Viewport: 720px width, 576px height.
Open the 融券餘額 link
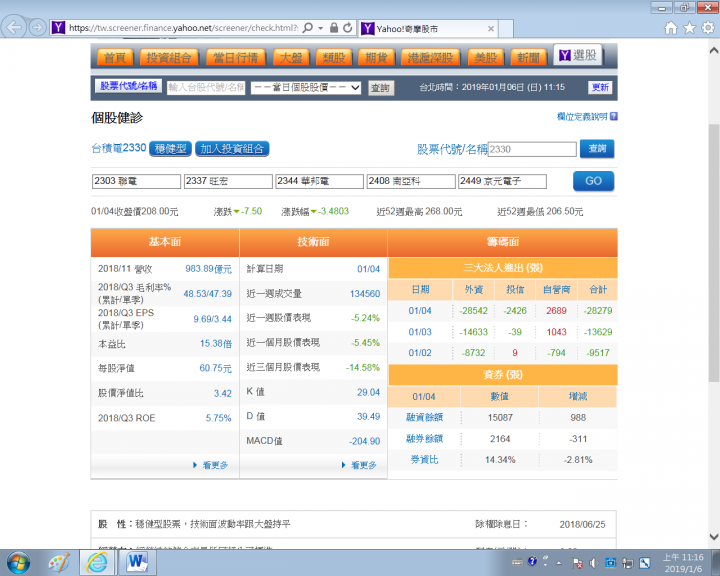[424, 438]
